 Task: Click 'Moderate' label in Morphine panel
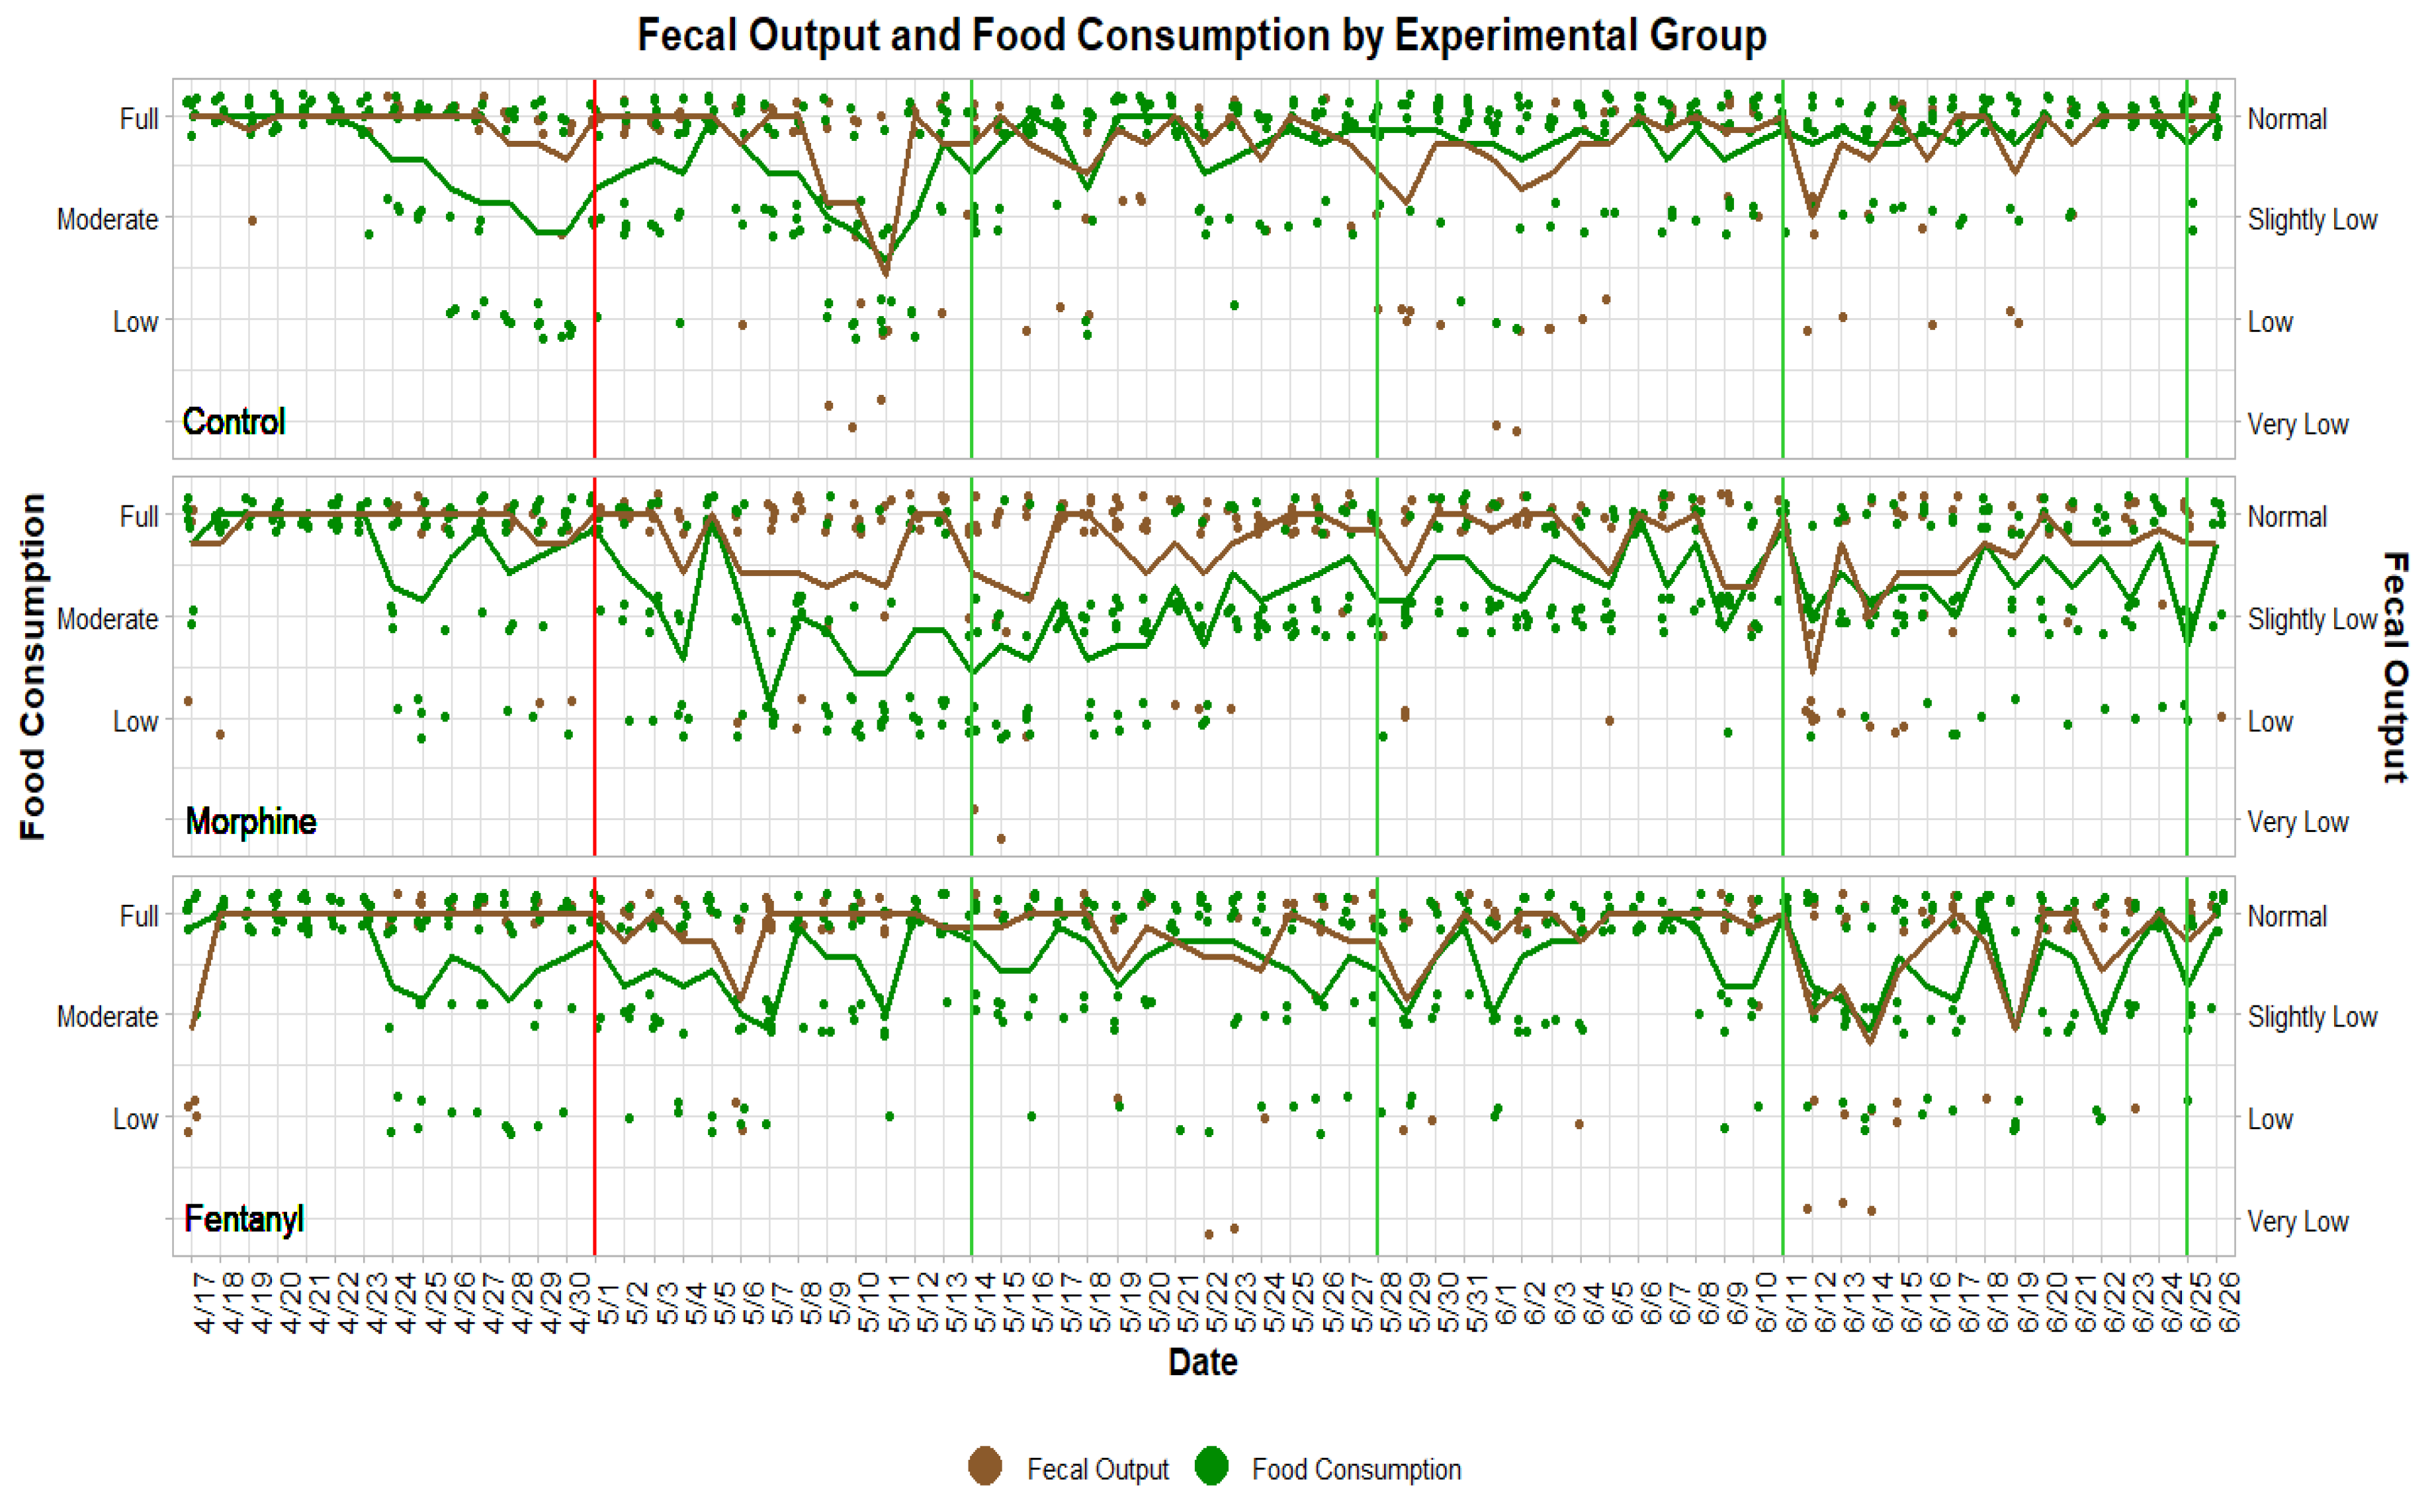coord(107,619)
